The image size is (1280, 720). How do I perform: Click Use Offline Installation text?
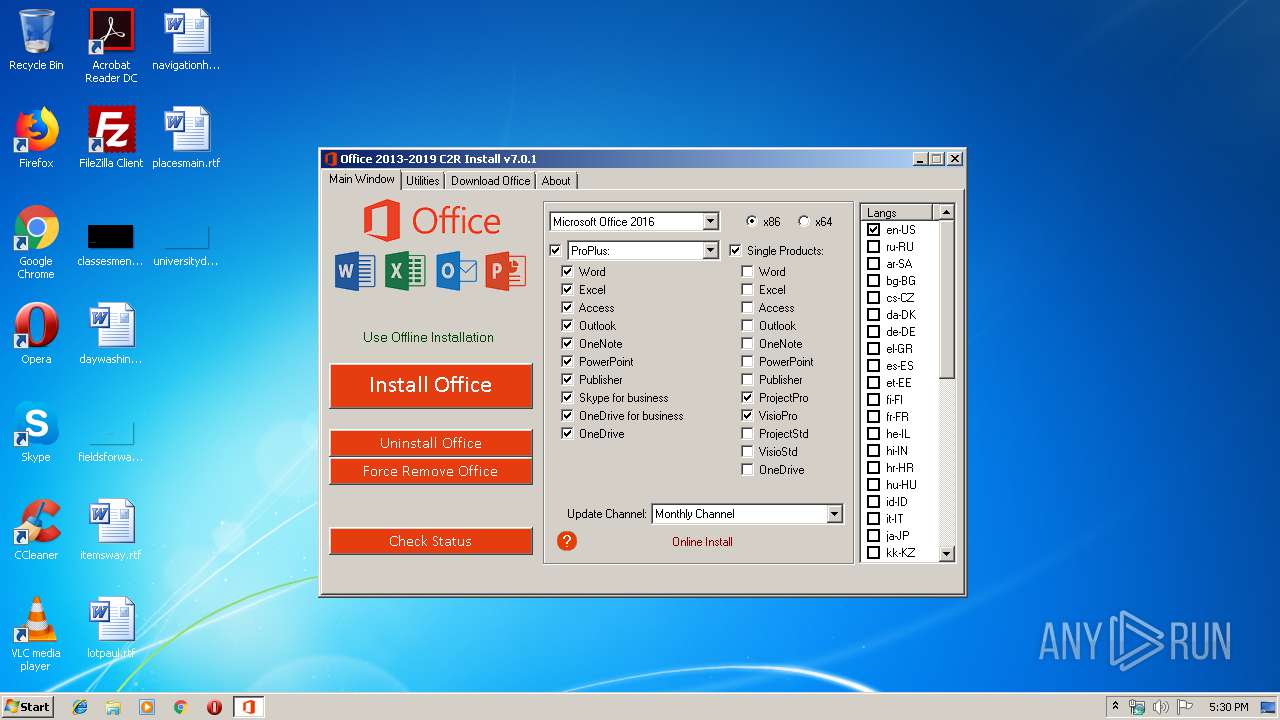429,337
